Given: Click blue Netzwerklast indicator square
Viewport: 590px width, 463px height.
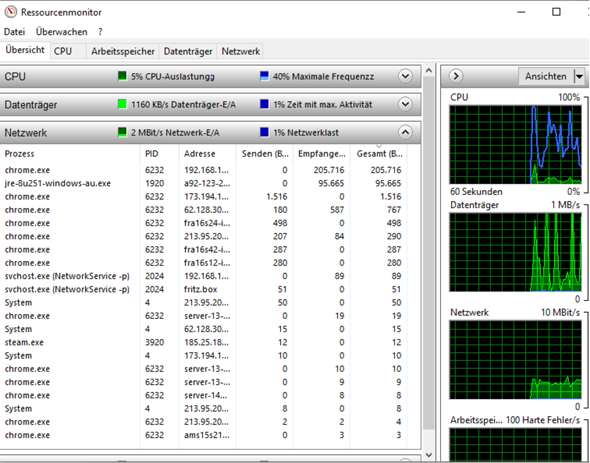Looking at the screenshot, I should [x=264, y=132].
